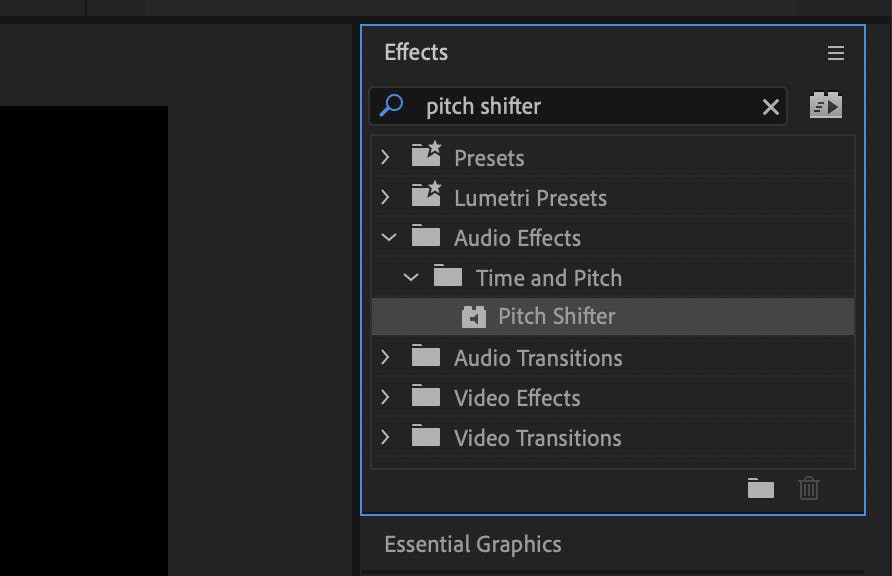The height and width of the screenshot is (576, 892).
Task: Expand the Lumetri Presets folder
Action: click(x=385, y=197)
